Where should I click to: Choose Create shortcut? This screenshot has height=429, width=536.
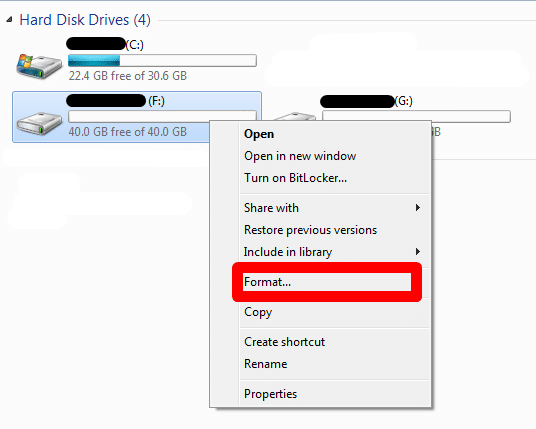(284, 342)
